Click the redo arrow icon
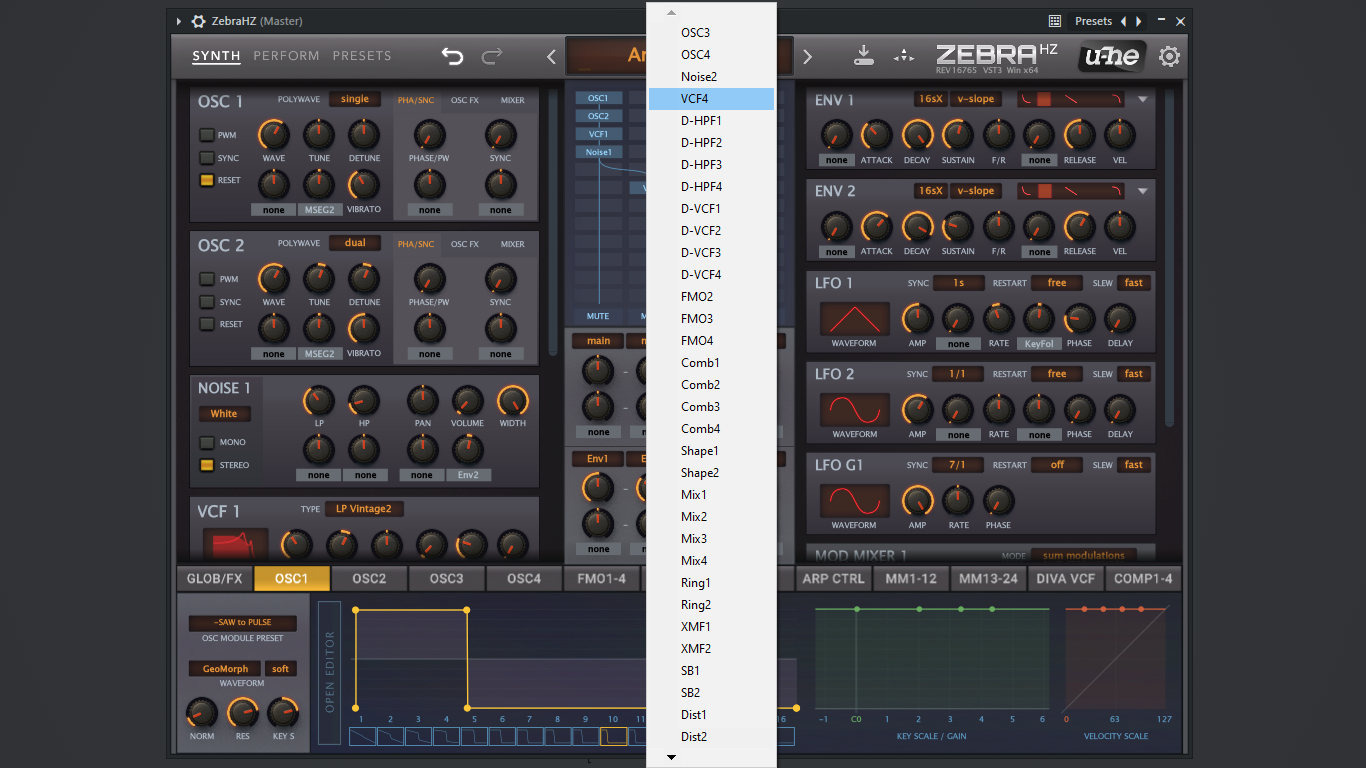Screen dimensions: 1366x768 pyautogui.click(x=492, y=56)
